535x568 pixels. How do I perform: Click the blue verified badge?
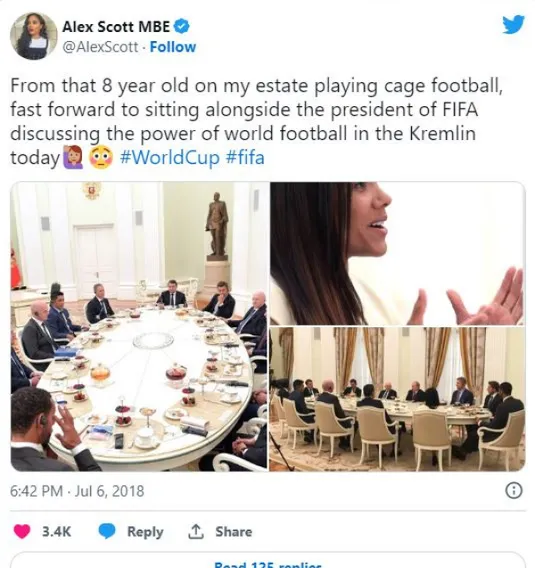181,27
